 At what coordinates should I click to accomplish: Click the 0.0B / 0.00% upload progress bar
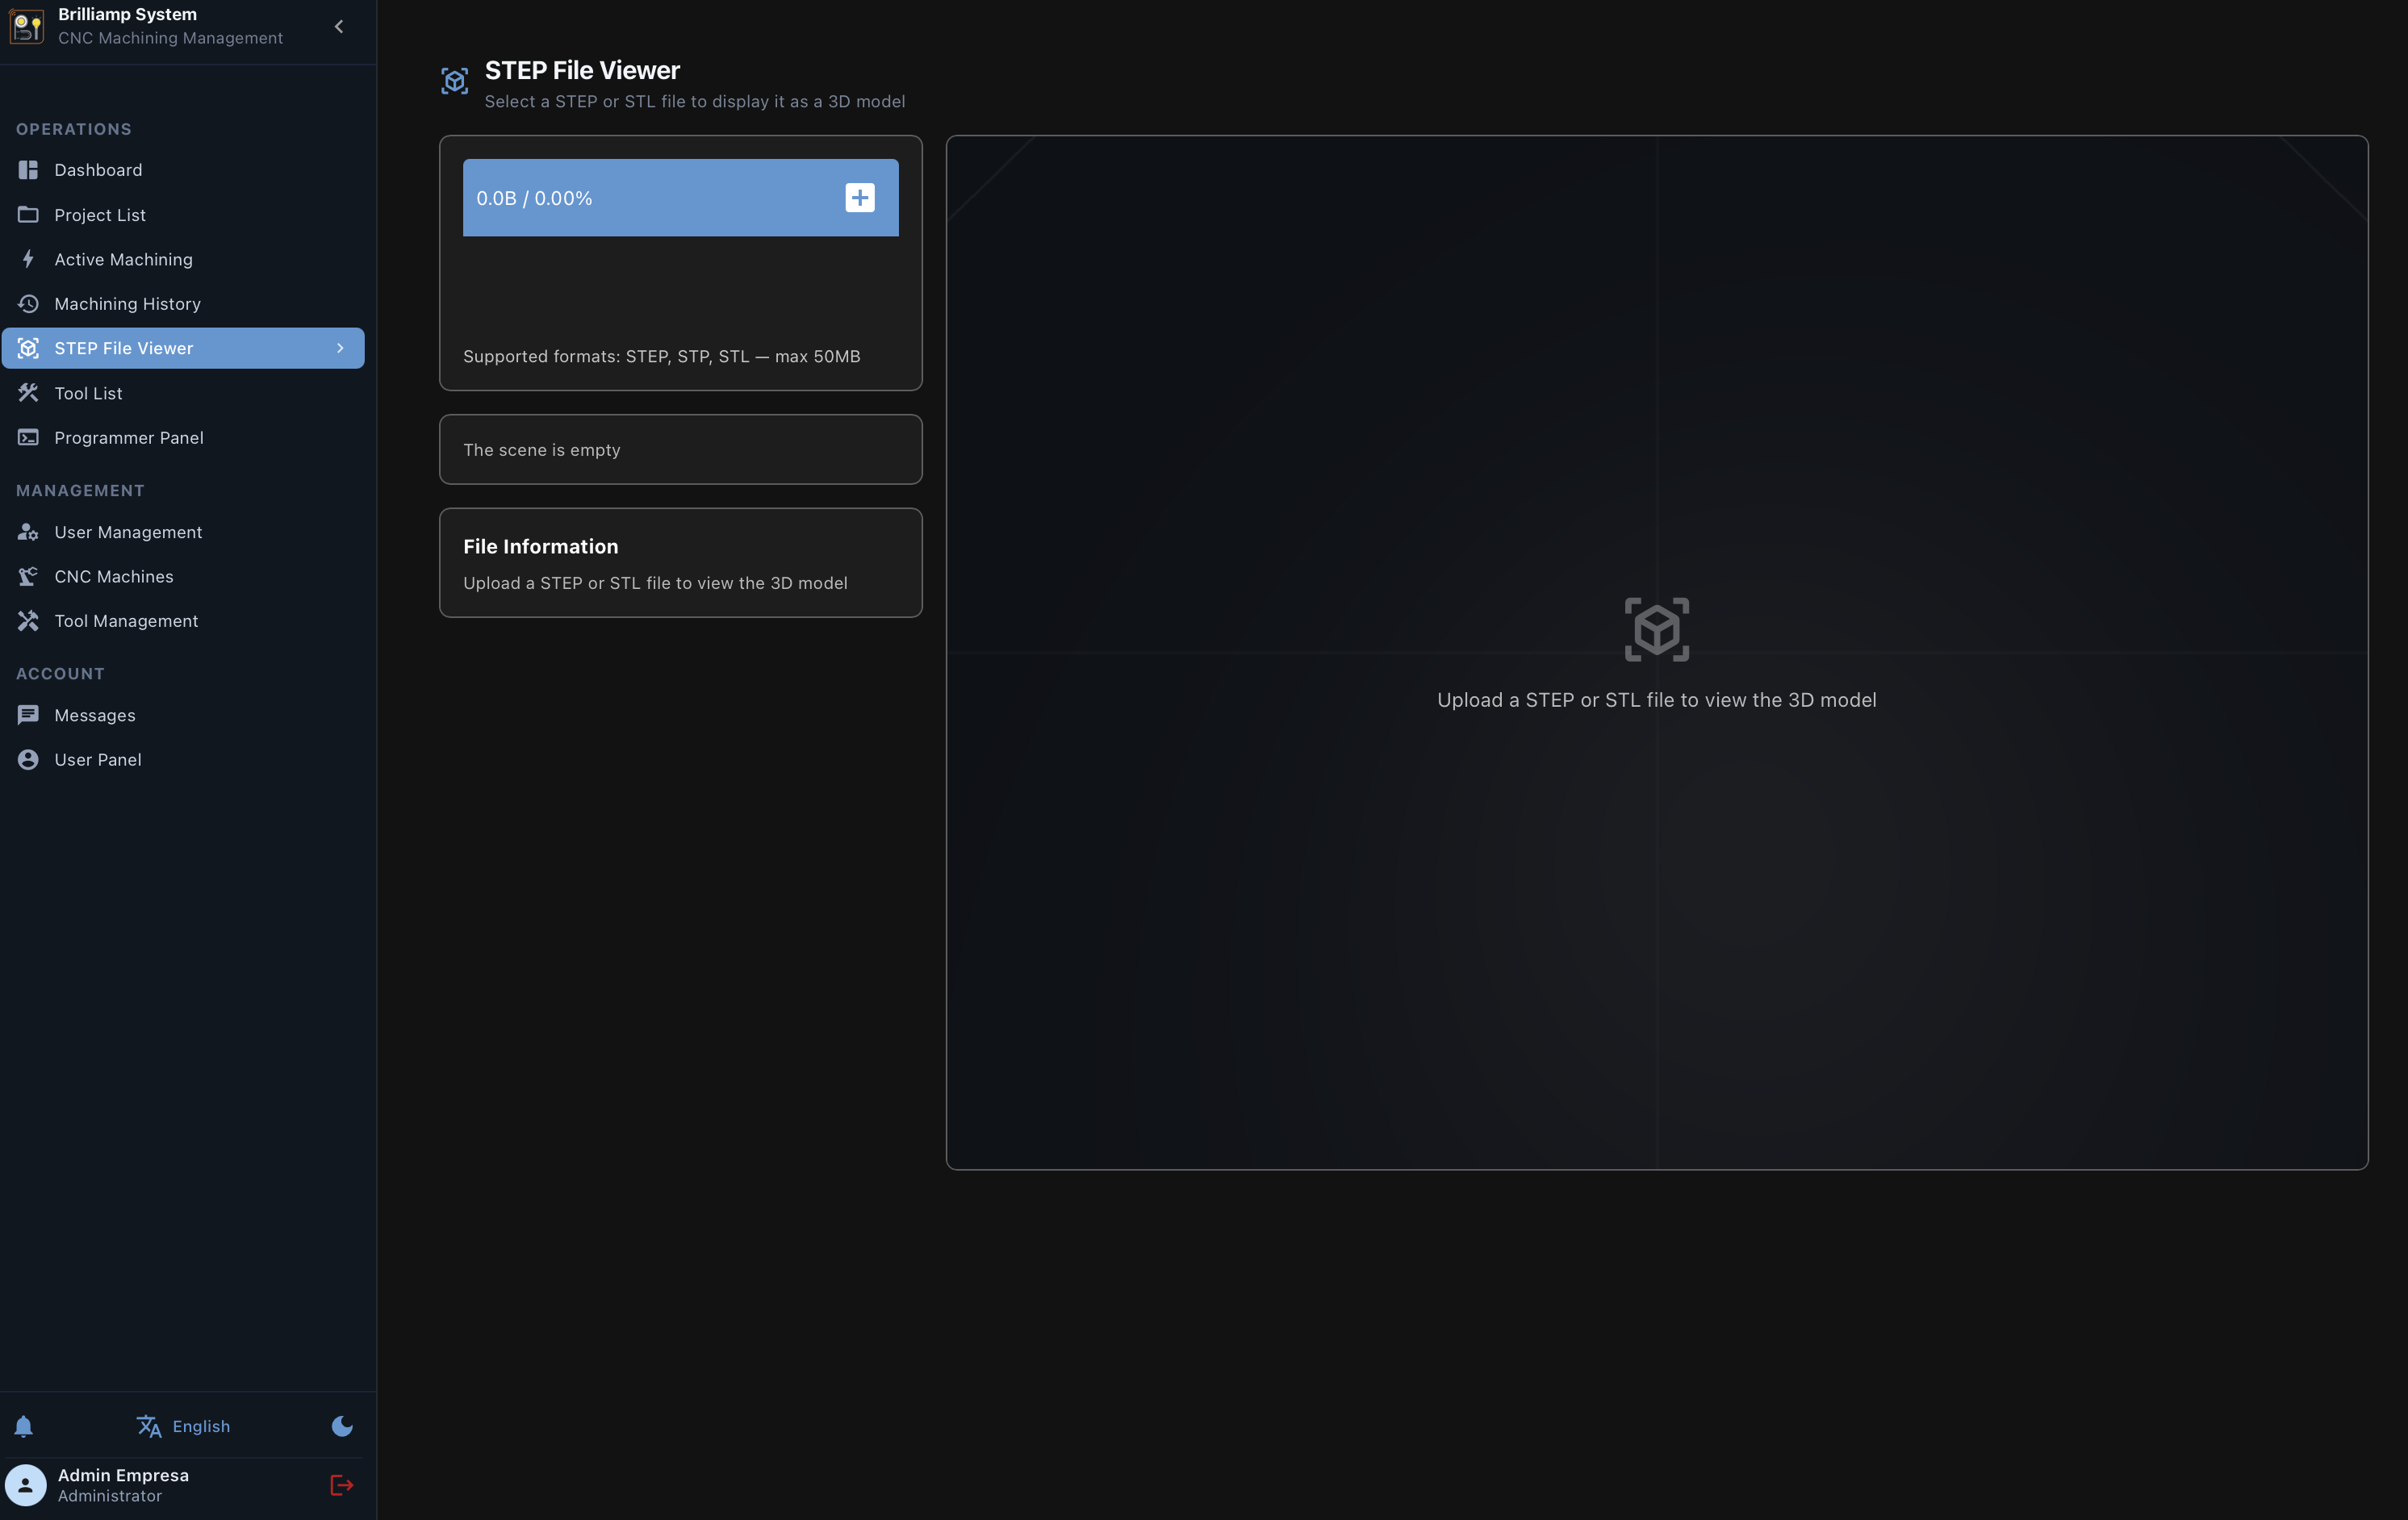(x=680, y=198)
